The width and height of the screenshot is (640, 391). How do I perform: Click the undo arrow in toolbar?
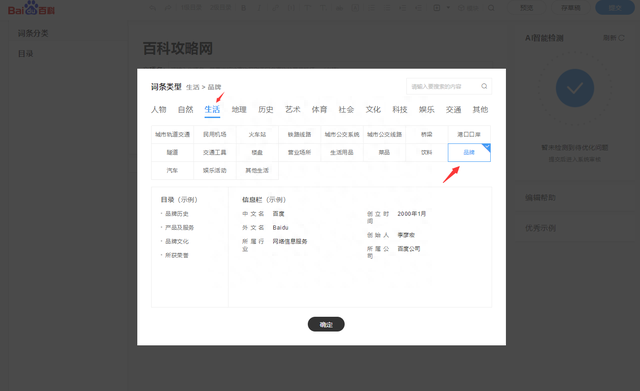(x=152, y=8)
